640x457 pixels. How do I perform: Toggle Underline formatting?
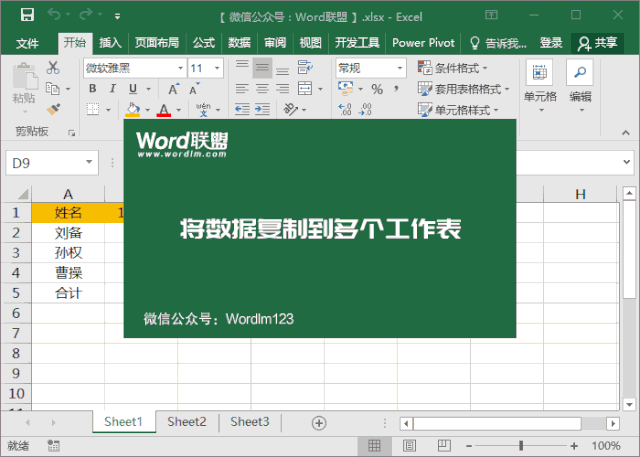click(133, 89)
